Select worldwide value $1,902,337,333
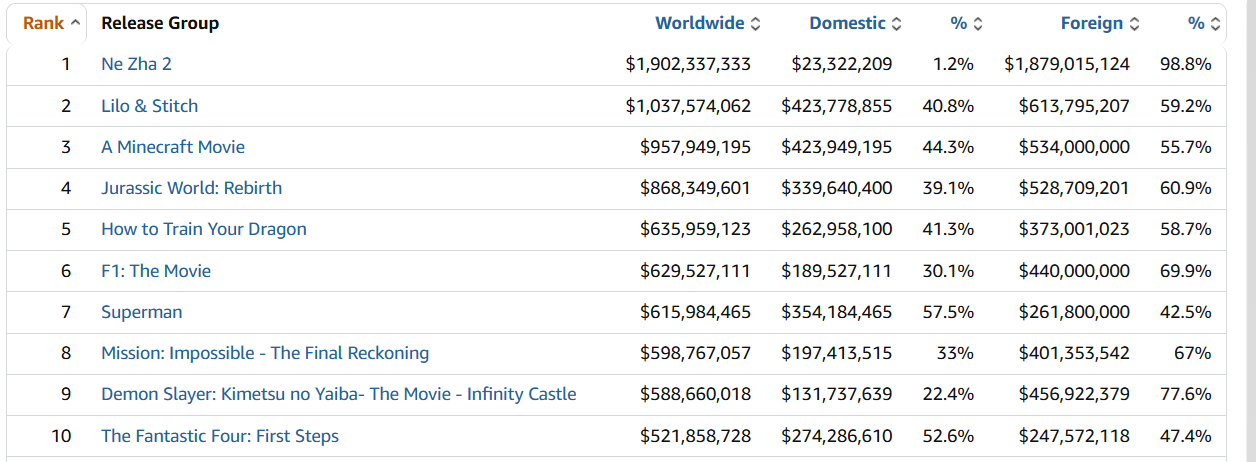 [688, 64]
